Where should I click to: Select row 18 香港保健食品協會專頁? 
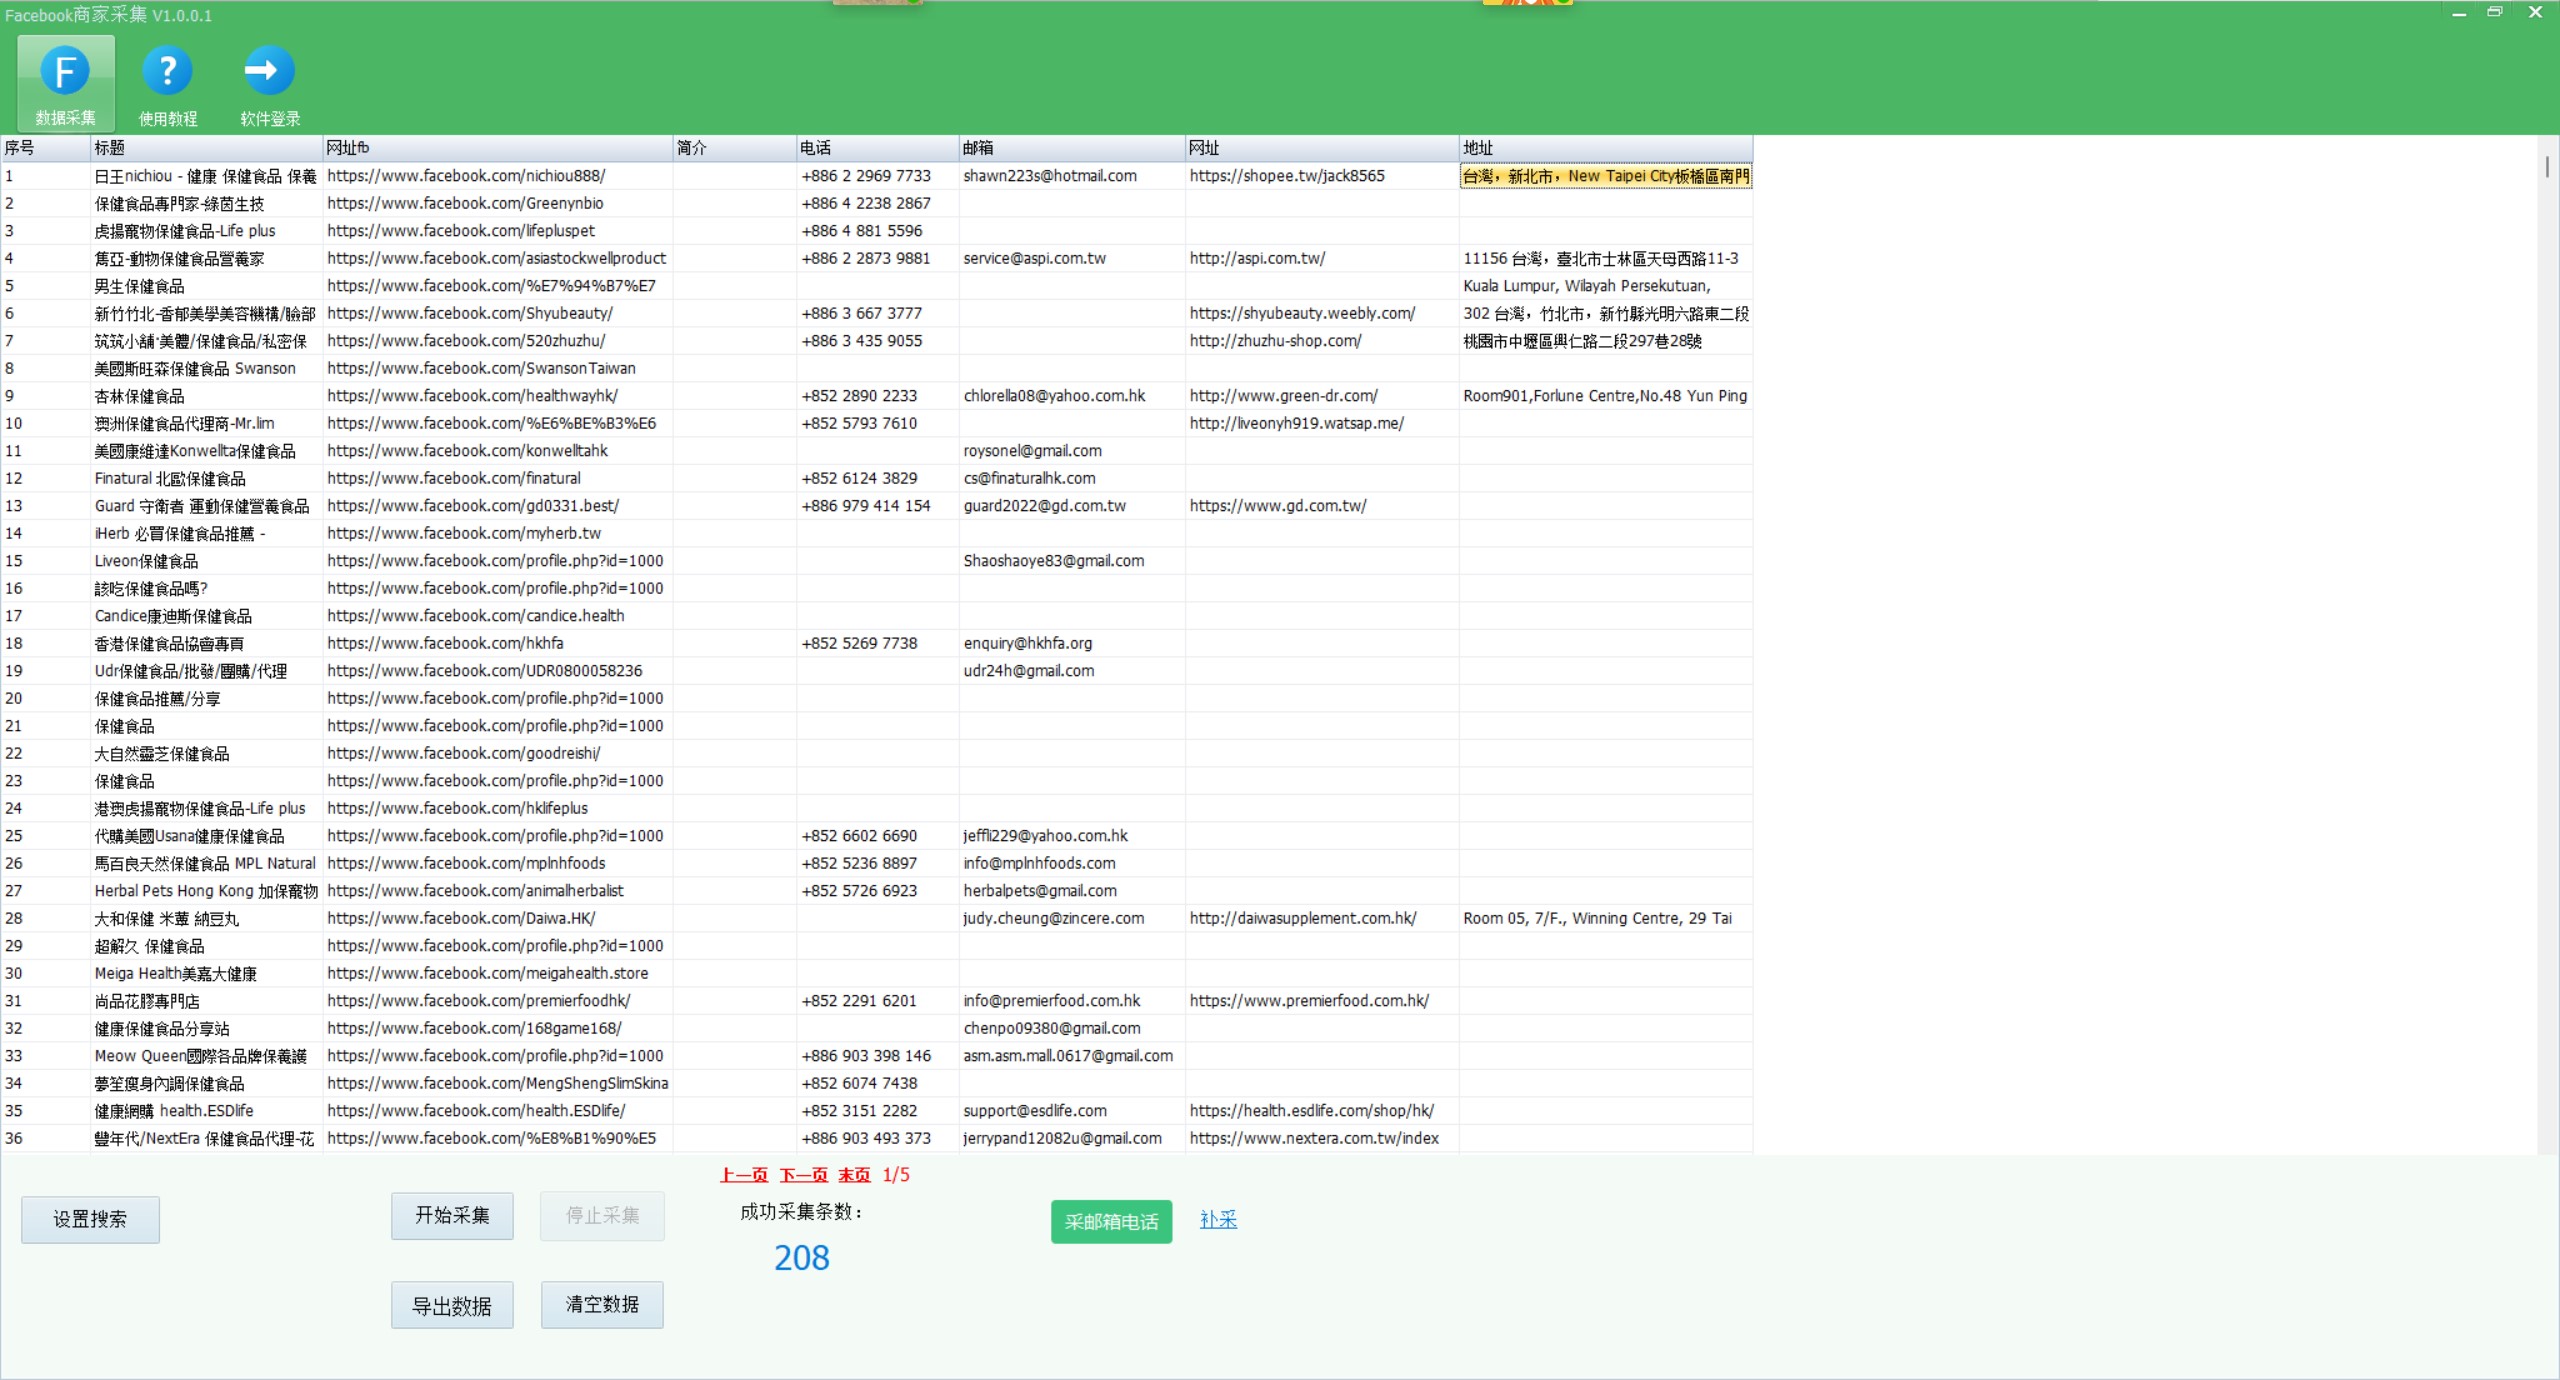point(876,643)
